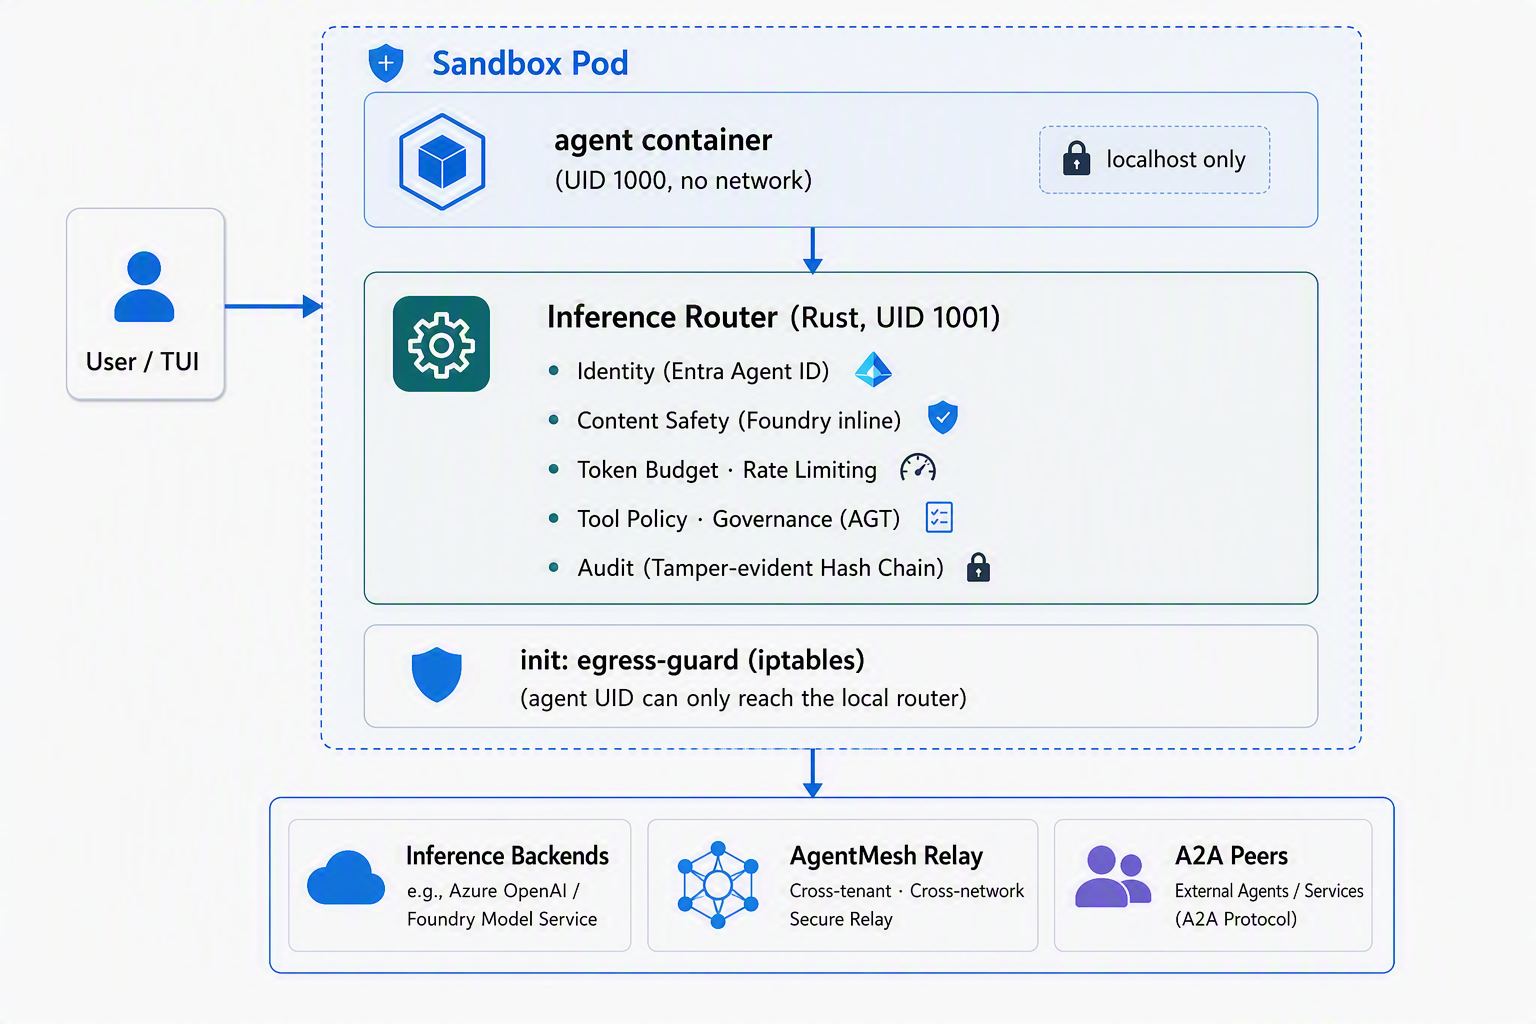The image size is (1536, 1024).
Task: Click the A2A Peers people icon
Action: [1113, 876]
